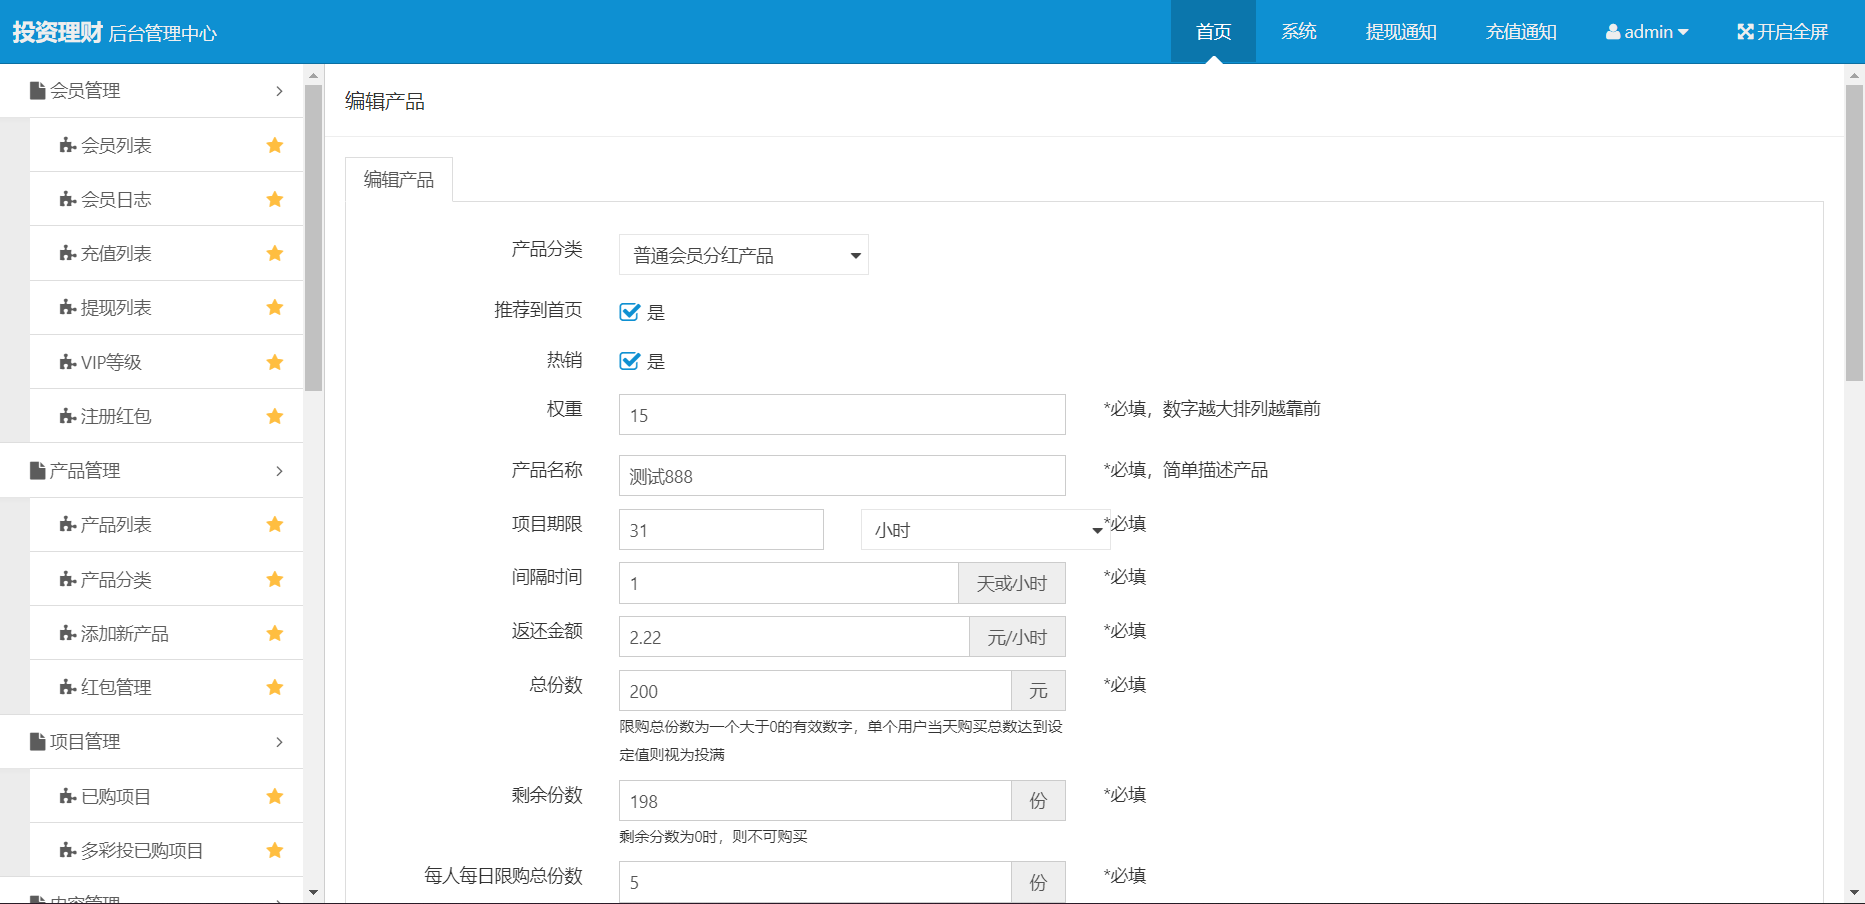Click the star icon beside 提现列表
Screen dimensions: 1865x904
click(x=275, y=308)
